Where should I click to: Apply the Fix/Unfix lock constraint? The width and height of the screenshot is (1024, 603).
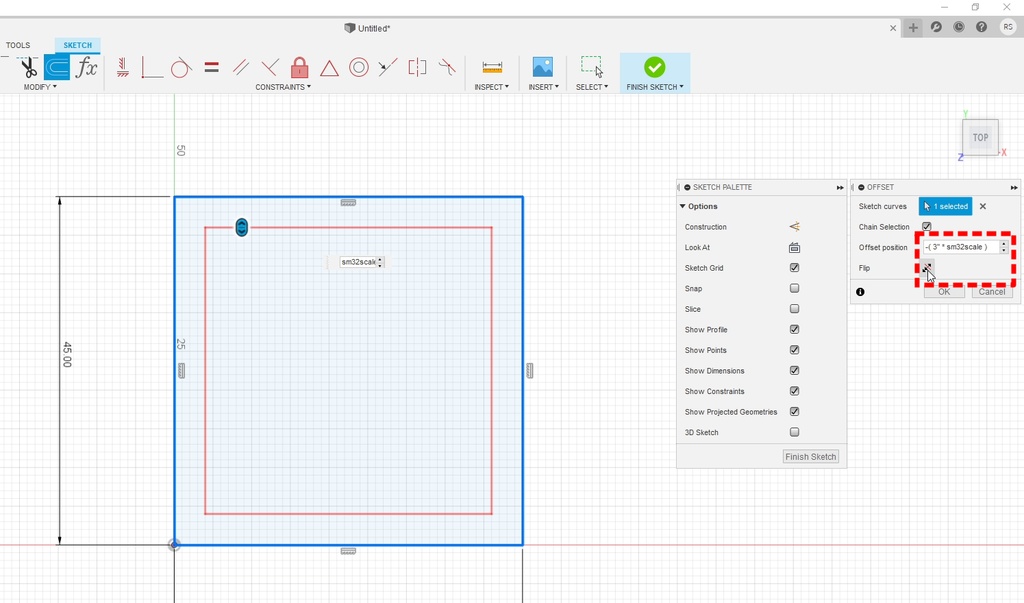tap(299, 68)
